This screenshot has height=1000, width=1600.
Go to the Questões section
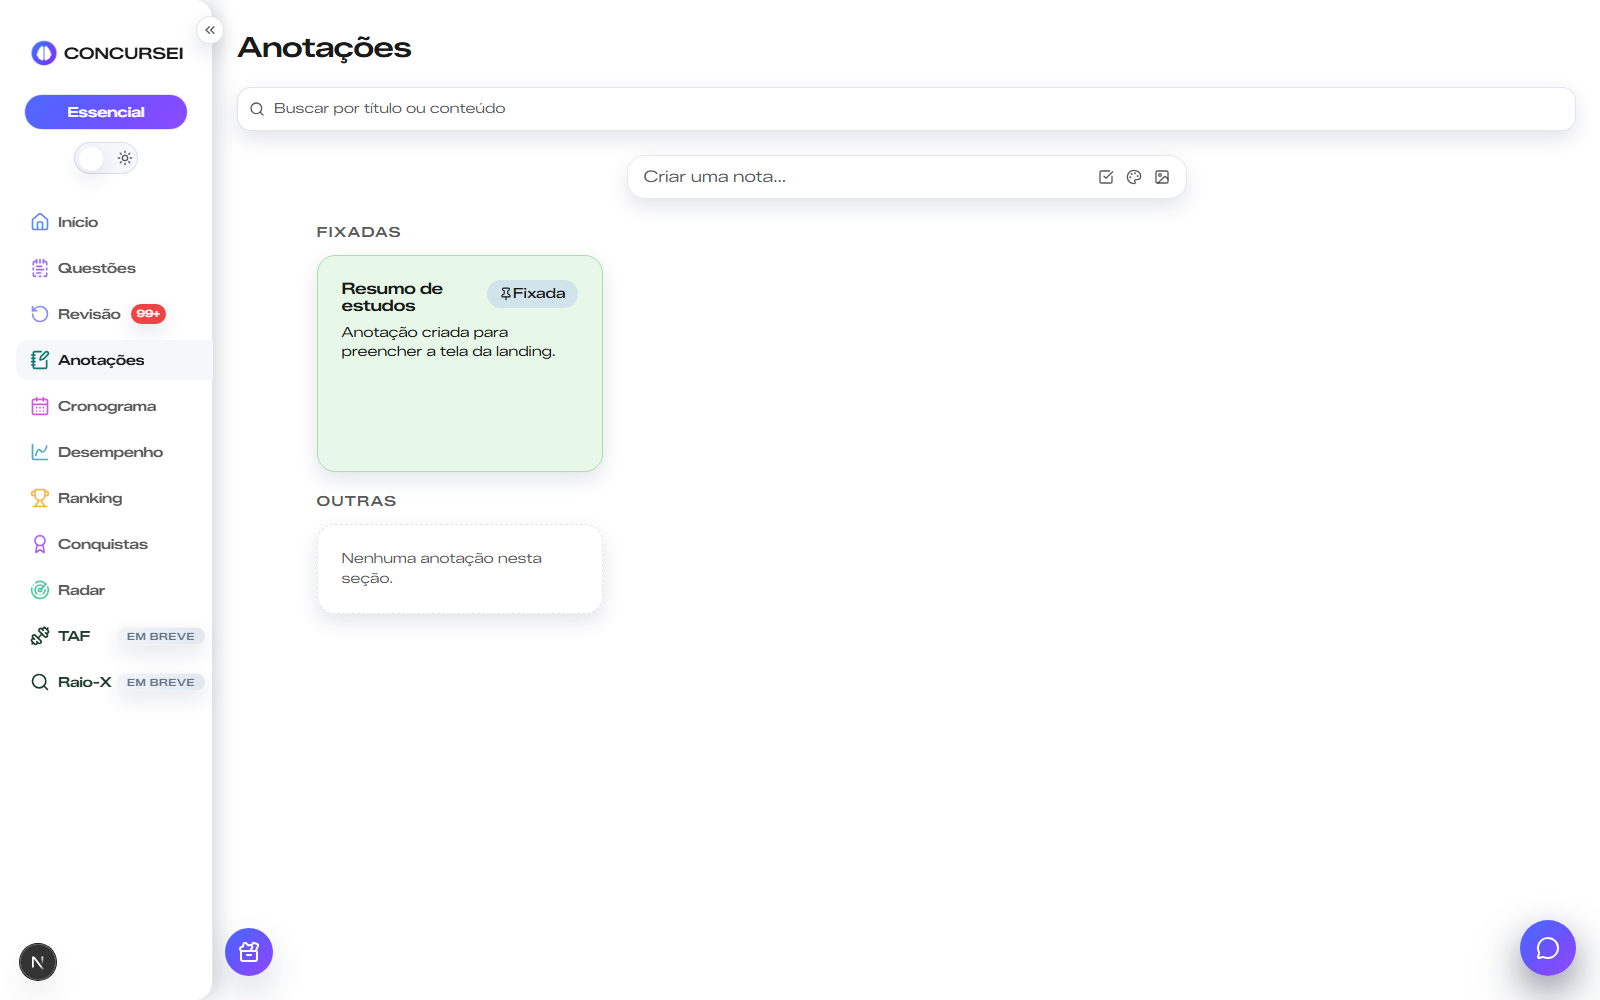click(x=96, y=268)
